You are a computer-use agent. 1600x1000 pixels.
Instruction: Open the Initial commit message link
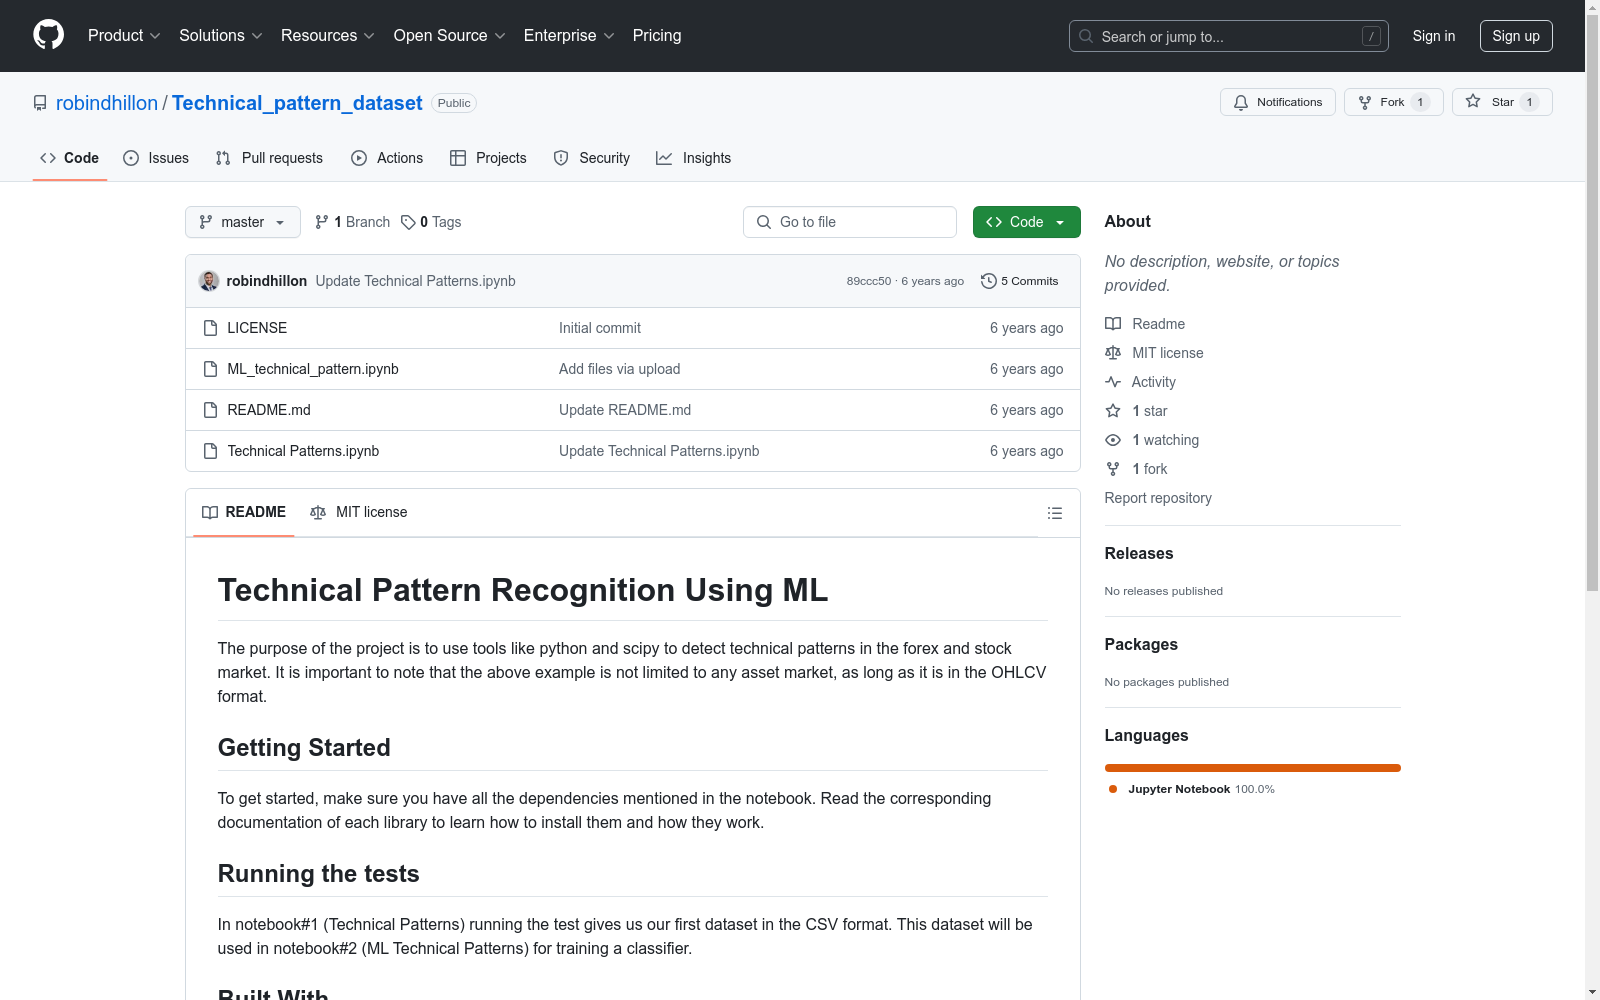coord(600,328)
